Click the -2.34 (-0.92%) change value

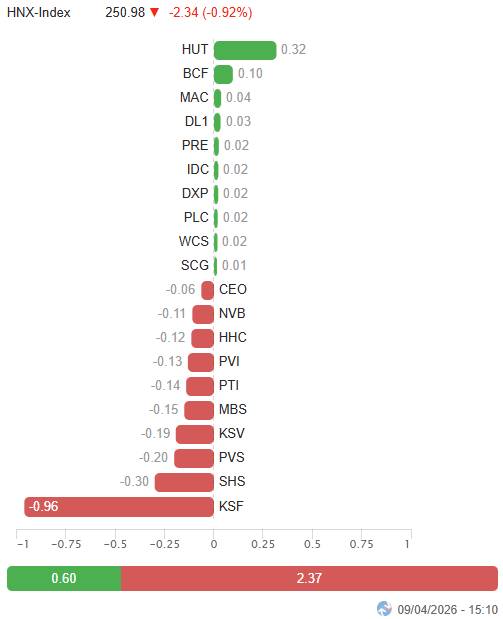[210, 13]
